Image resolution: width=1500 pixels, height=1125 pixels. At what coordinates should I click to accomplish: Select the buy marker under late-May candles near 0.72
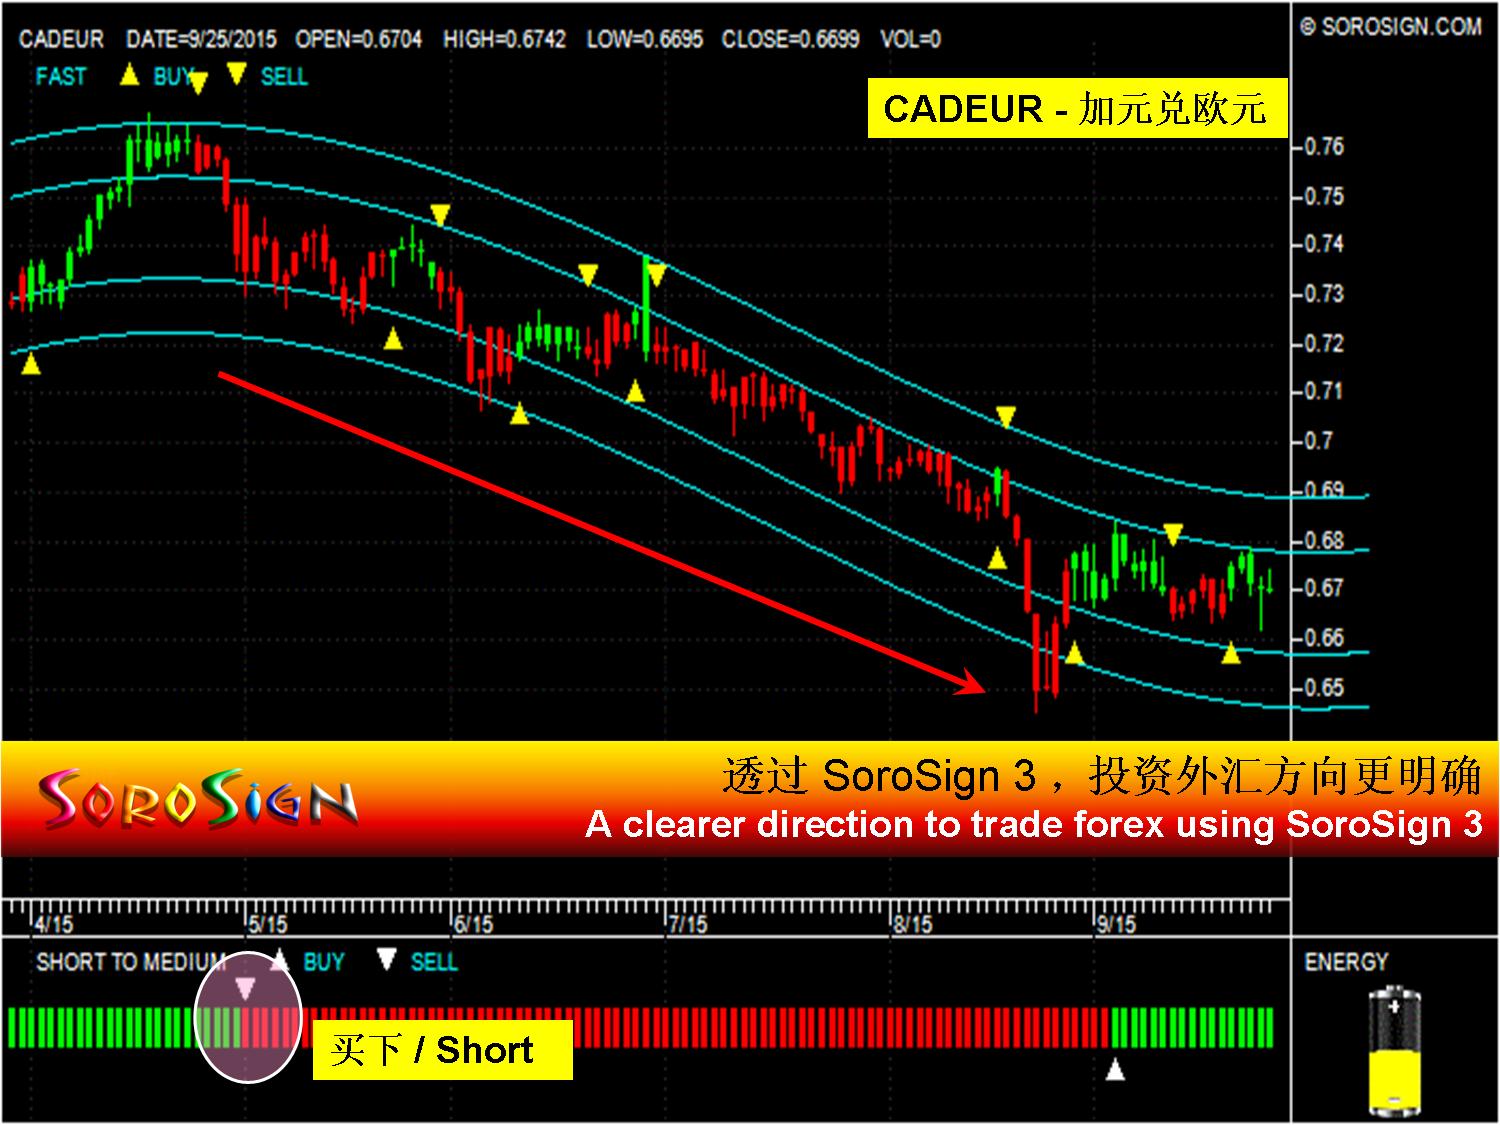(393, 339)
